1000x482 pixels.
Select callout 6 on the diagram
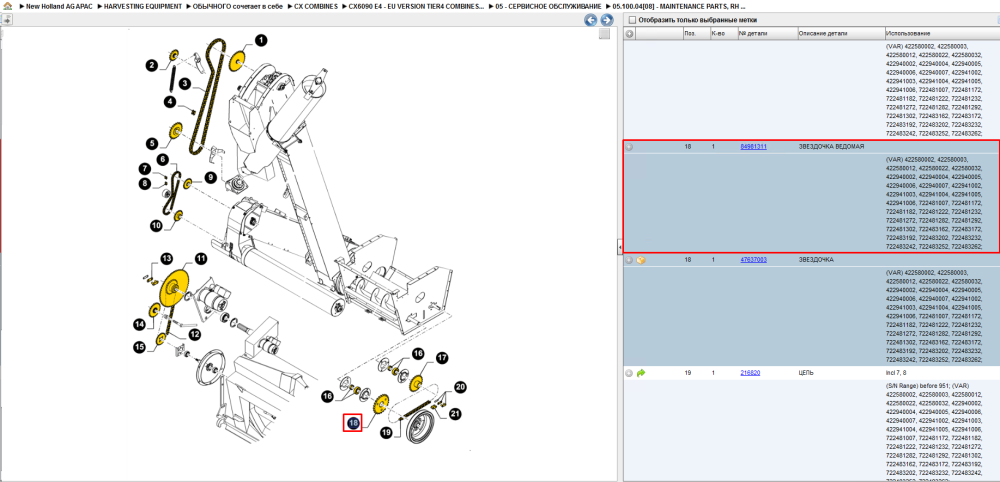(162, 159)
